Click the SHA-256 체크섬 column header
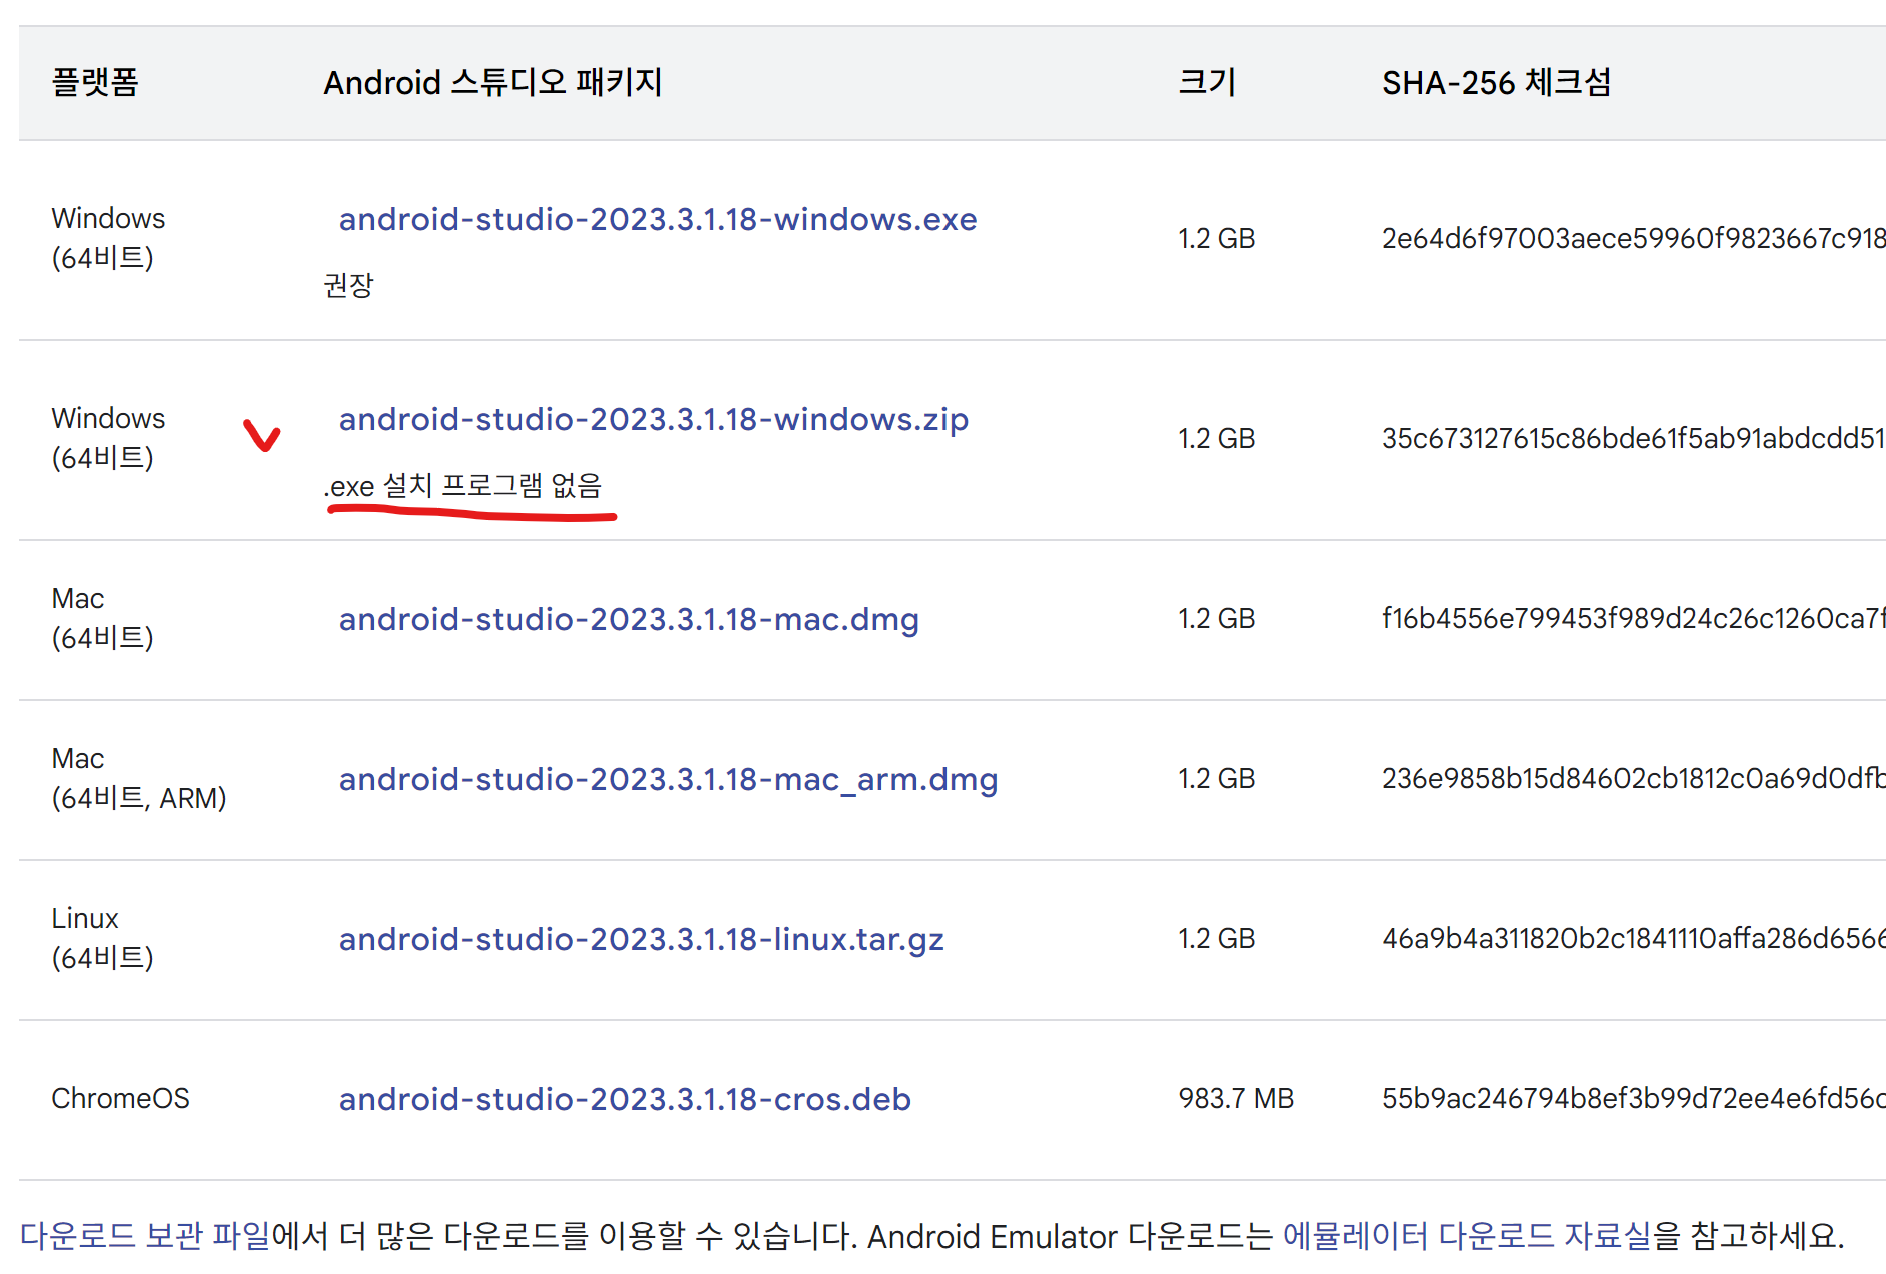The width and height of the screenshot is (1886, 1274). click(x=1497, y=82)
